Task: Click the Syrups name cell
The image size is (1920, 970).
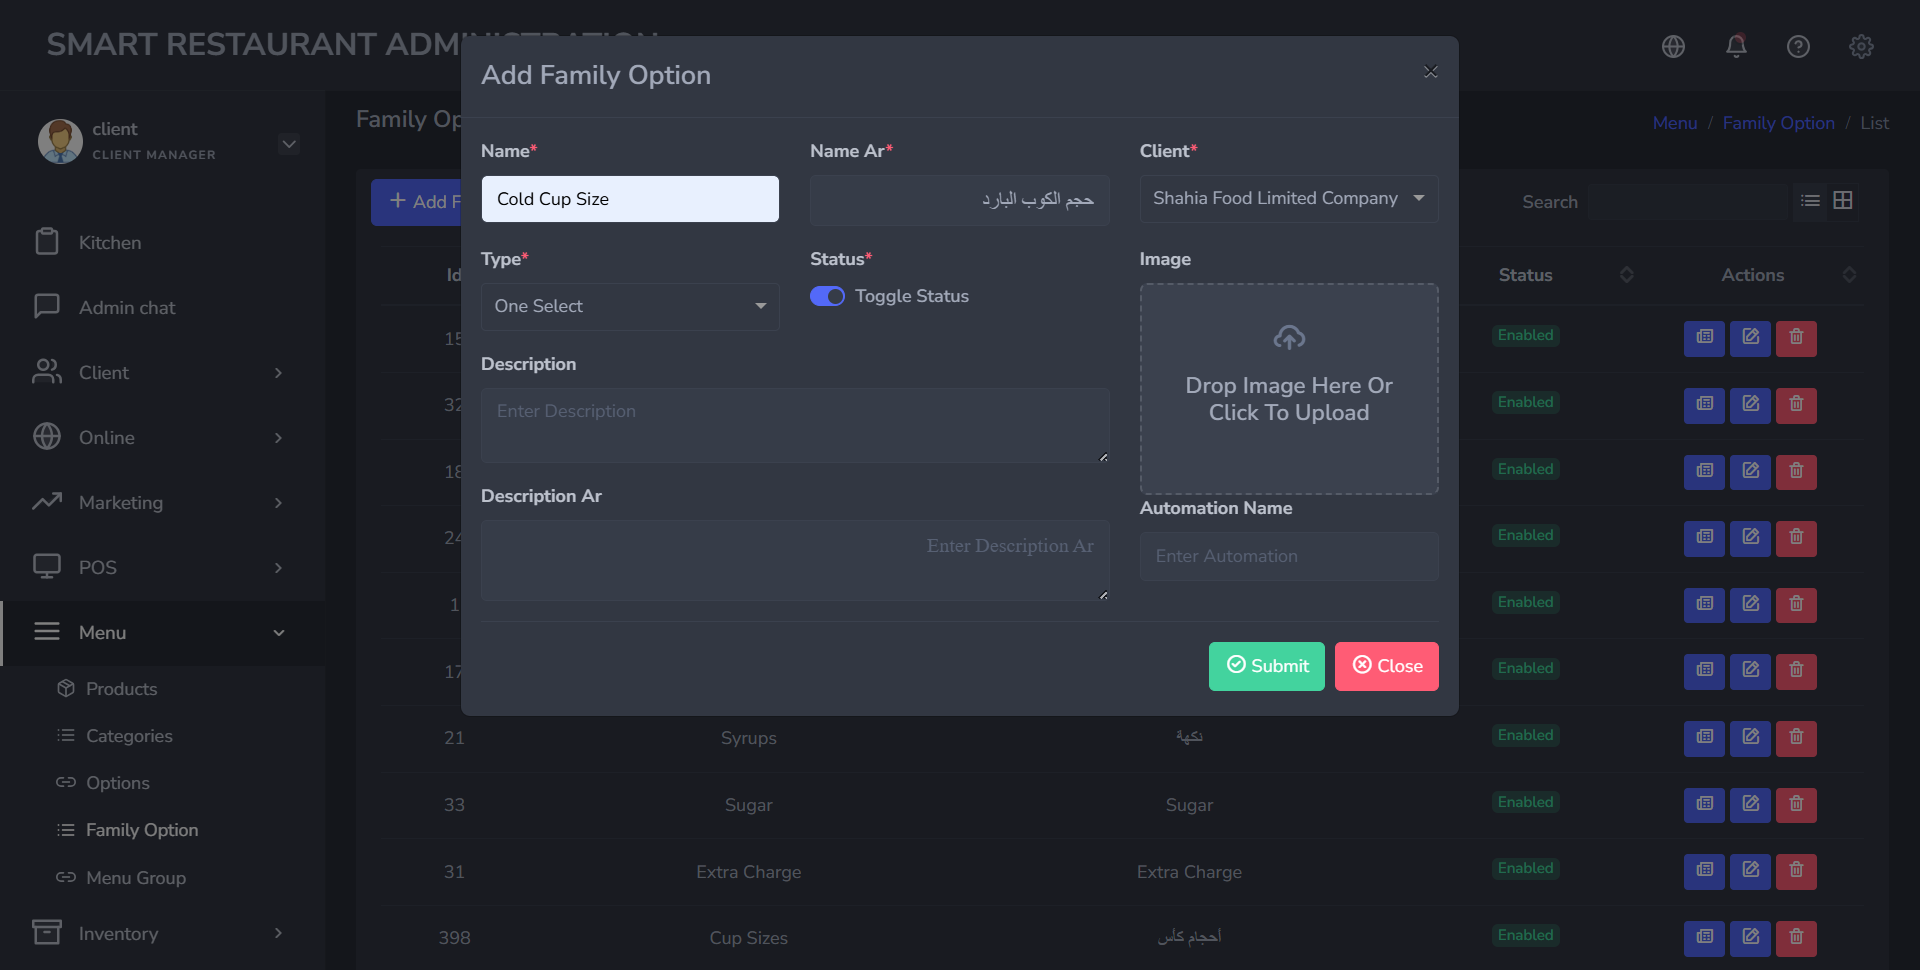Action: 749,738
